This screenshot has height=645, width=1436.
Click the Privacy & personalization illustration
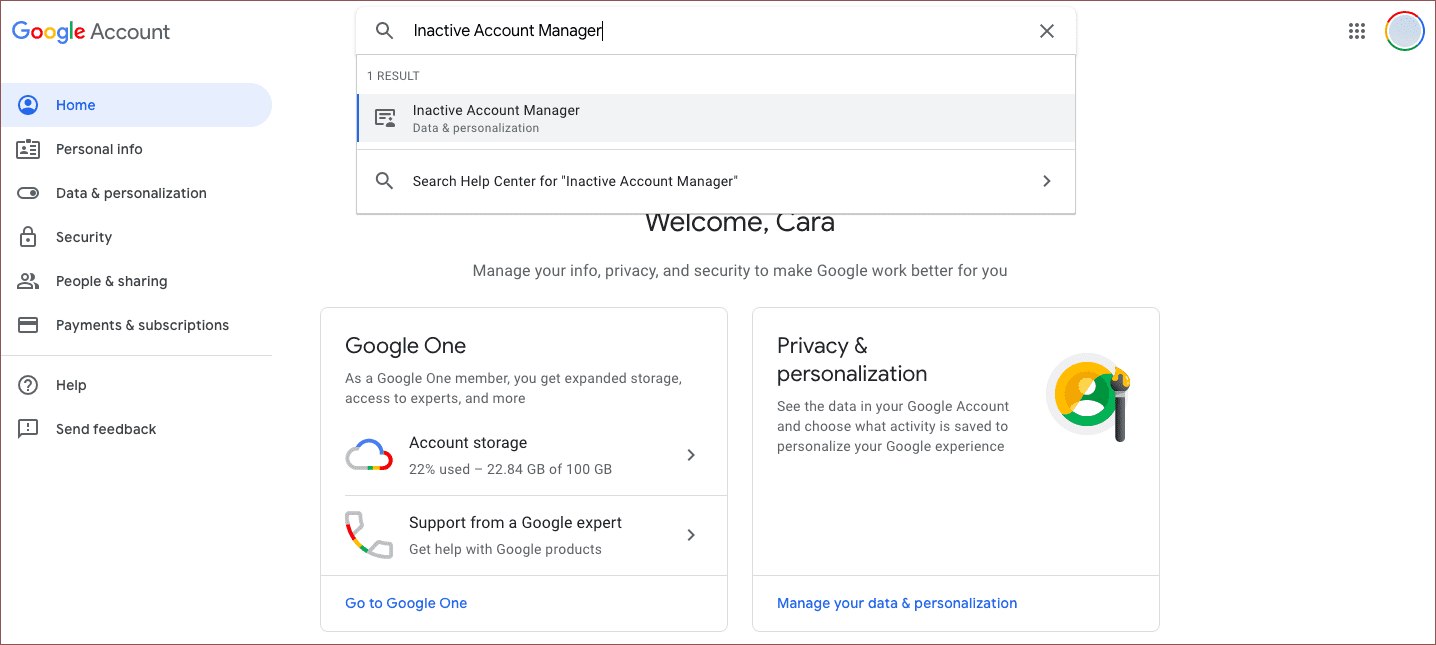pyautogui.click(x=1088, y=396)
